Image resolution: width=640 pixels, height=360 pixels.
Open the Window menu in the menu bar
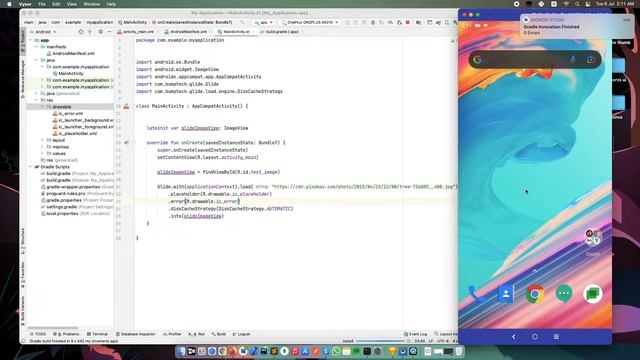[92, 4]
